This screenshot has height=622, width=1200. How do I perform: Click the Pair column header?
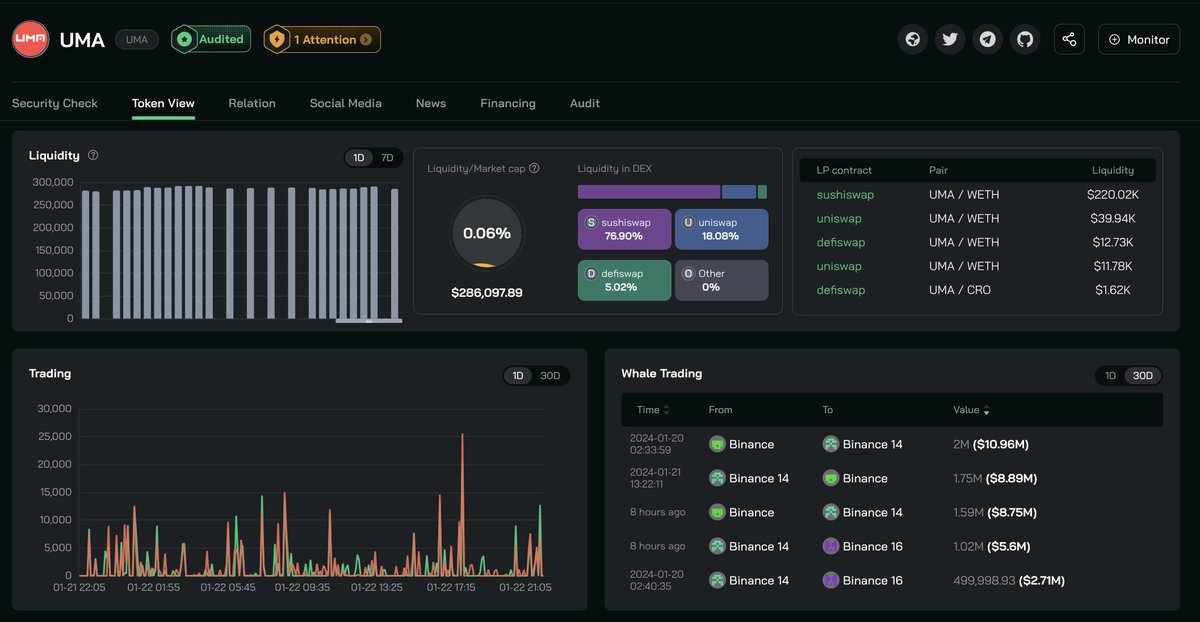(938, 170)
